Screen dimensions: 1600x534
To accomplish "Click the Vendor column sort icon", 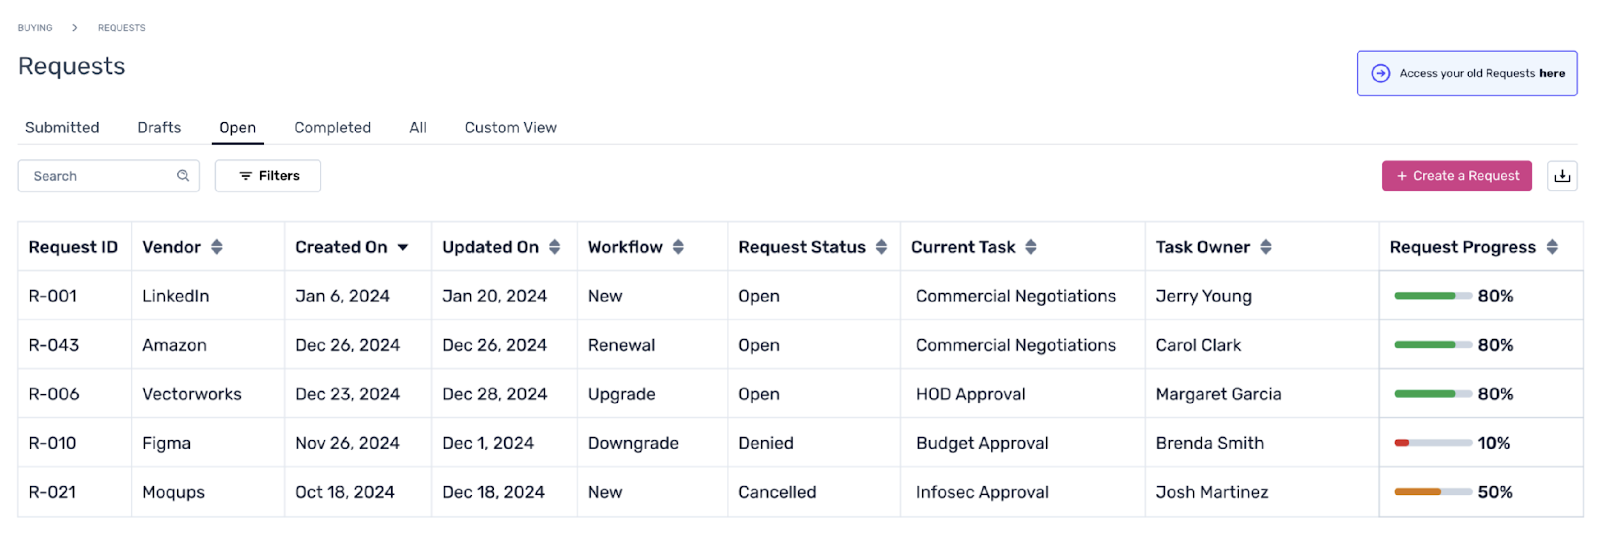I will pyautogui.click(x=217, y=247).
